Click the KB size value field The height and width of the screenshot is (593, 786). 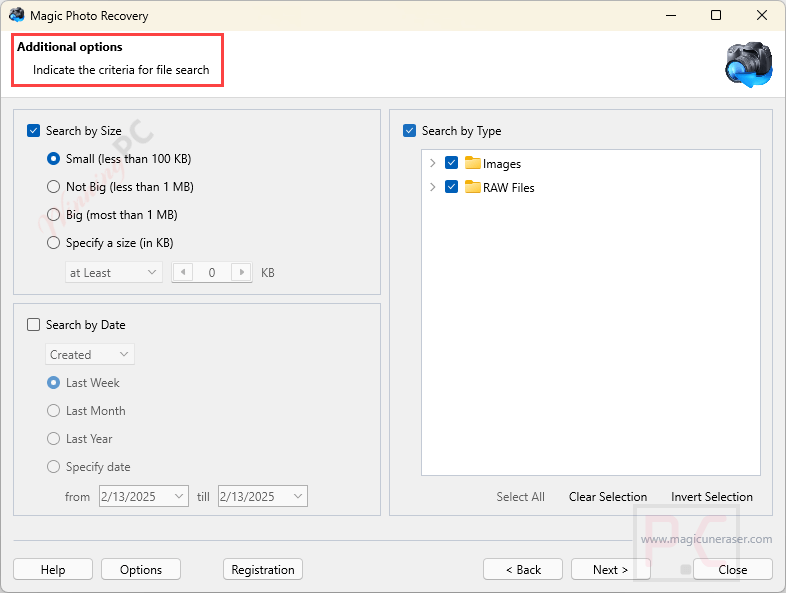point(212,273)
